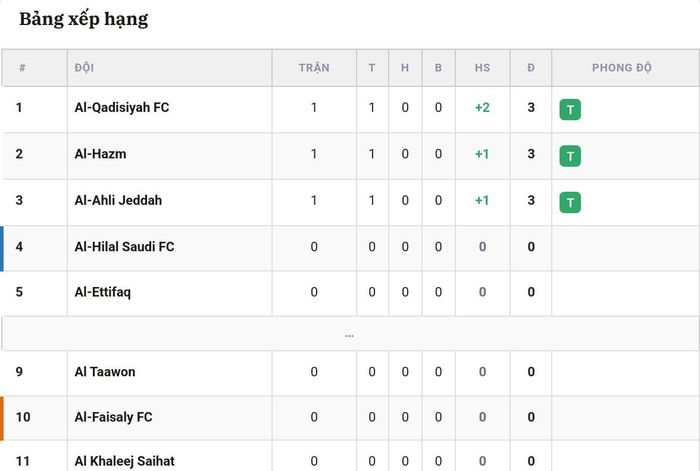700x471 pixels.
Task: Open Al Taawon team page
Action: [105, 372]
